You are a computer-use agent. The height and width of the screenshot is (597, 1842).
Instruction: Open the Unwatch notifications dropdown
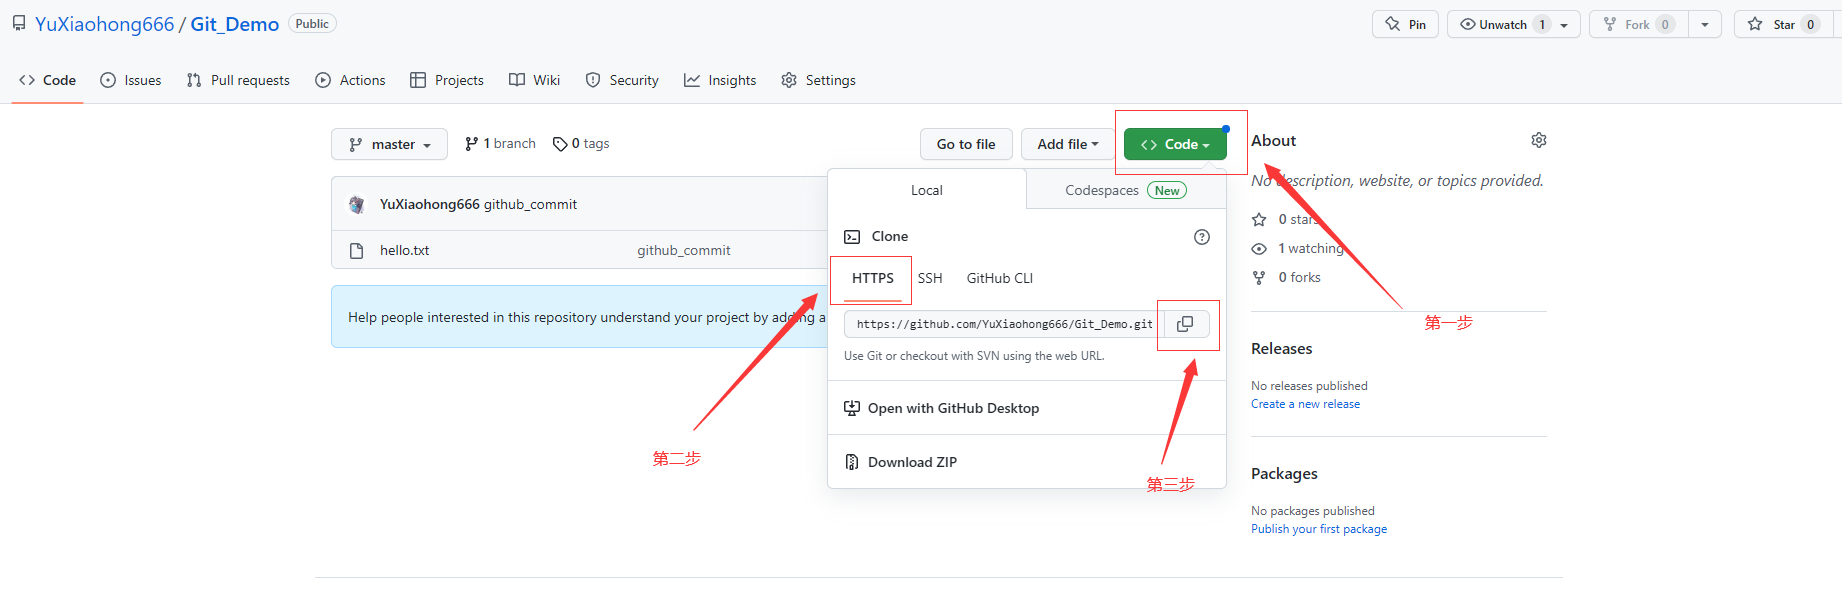(x=1514, y=25)
